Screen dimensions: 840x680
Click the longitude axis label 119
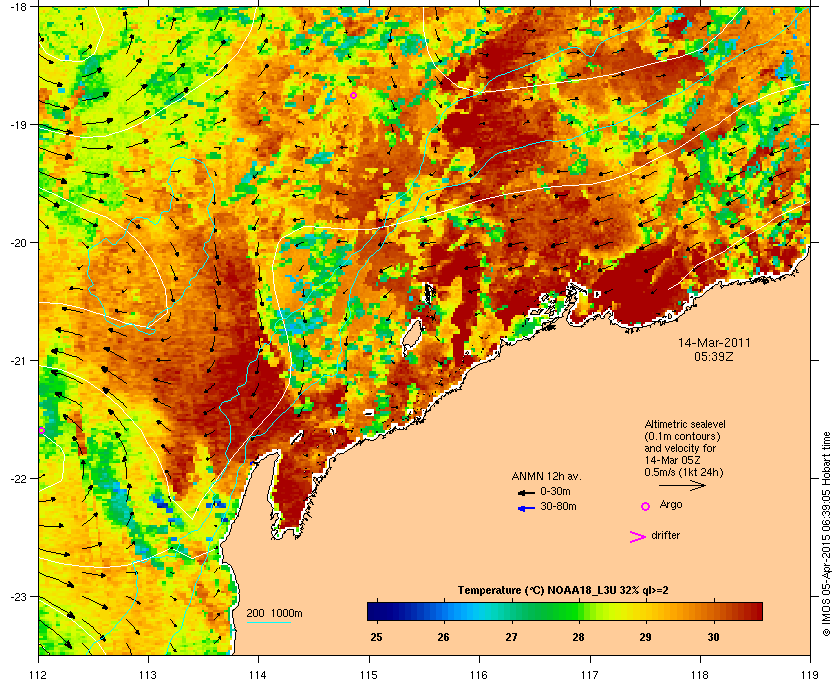(x=810, y=674)
